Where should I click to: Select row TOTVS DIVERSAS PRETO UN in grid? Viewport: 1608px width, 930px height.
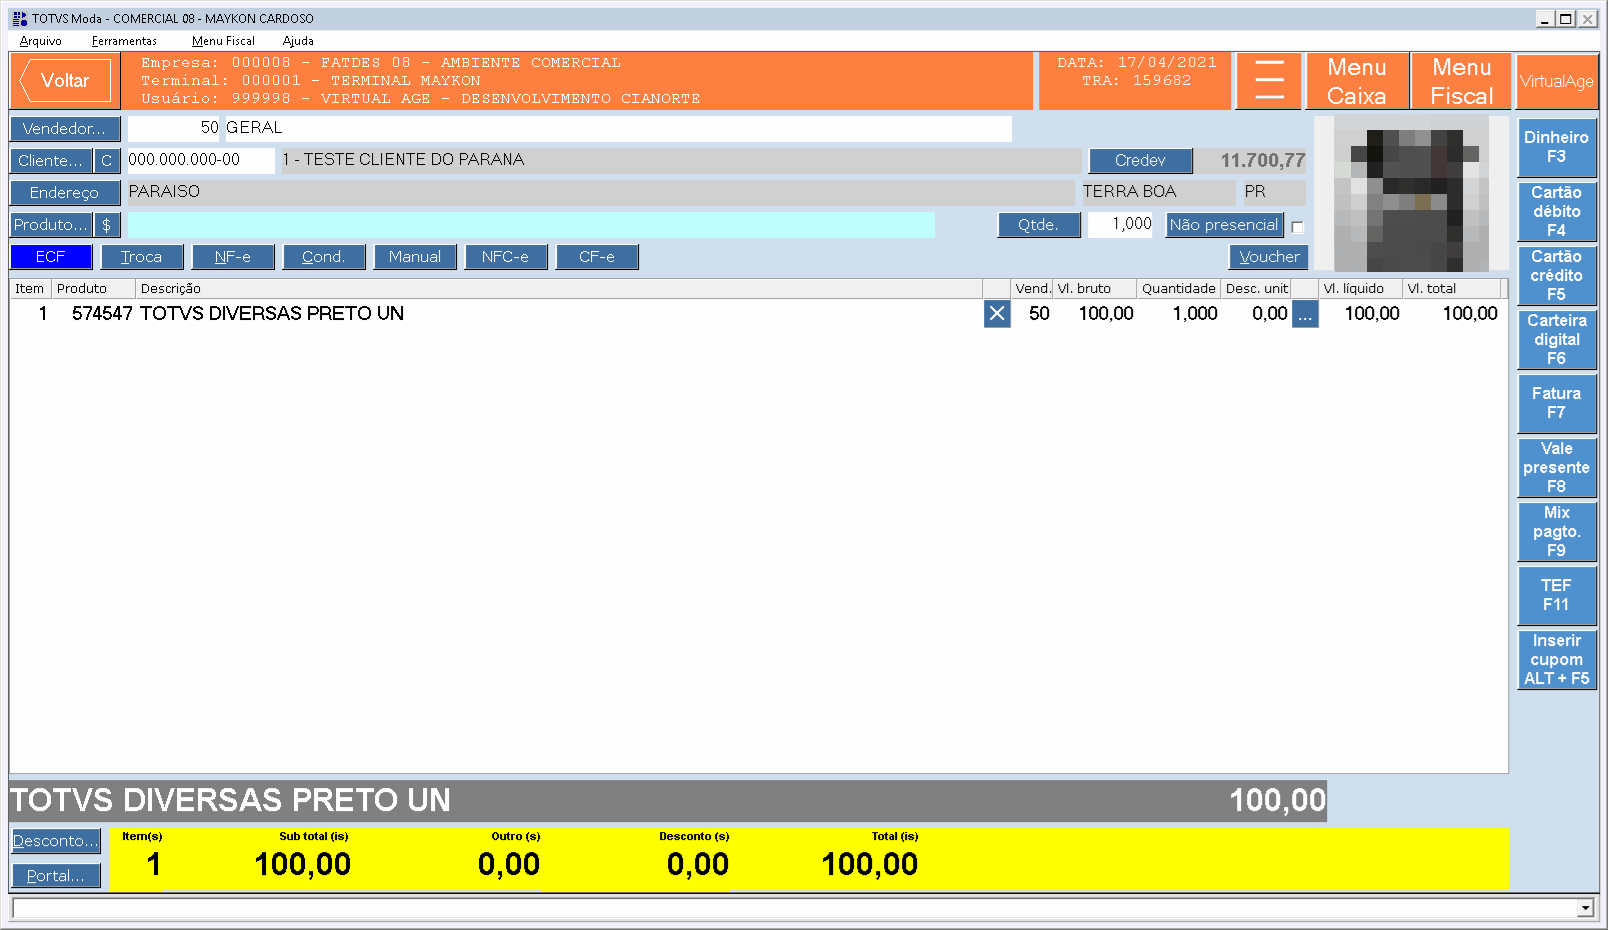758,314
